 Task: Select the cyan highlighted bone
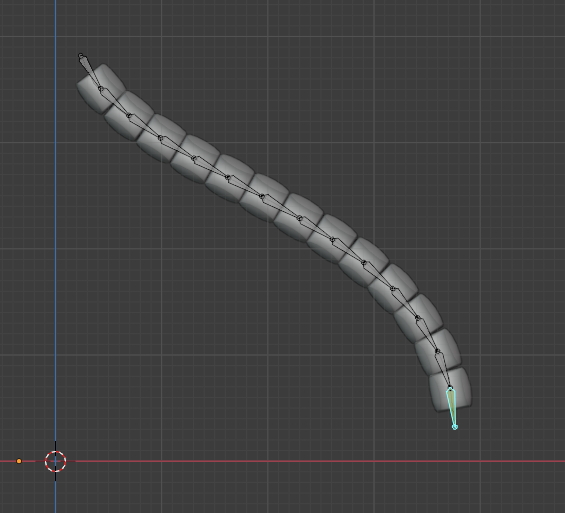click(x=451, y=407)
